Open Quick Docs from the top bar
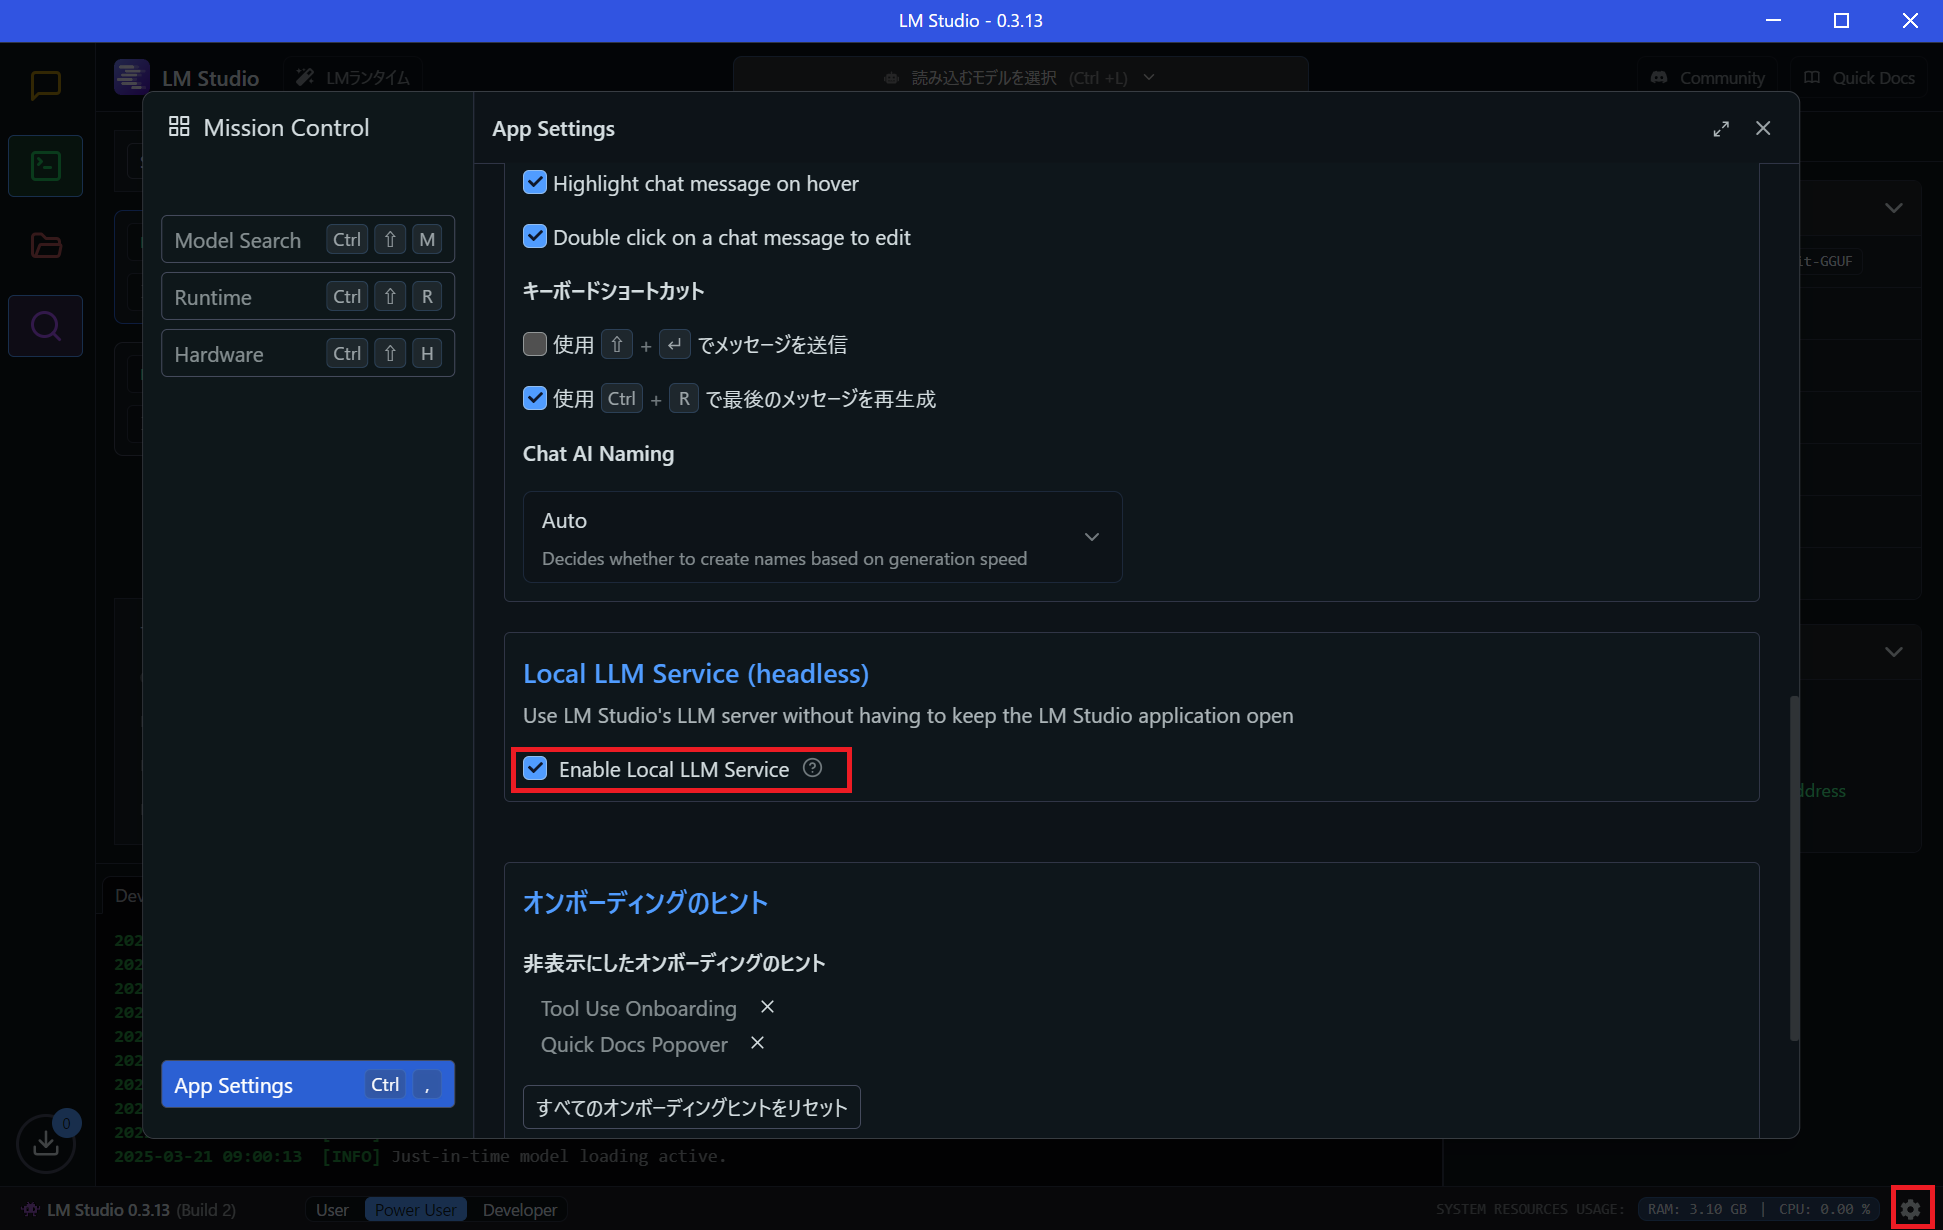Image resolution: width=1943 pixels, height=1230 pixels. (x=1858, y=77)
